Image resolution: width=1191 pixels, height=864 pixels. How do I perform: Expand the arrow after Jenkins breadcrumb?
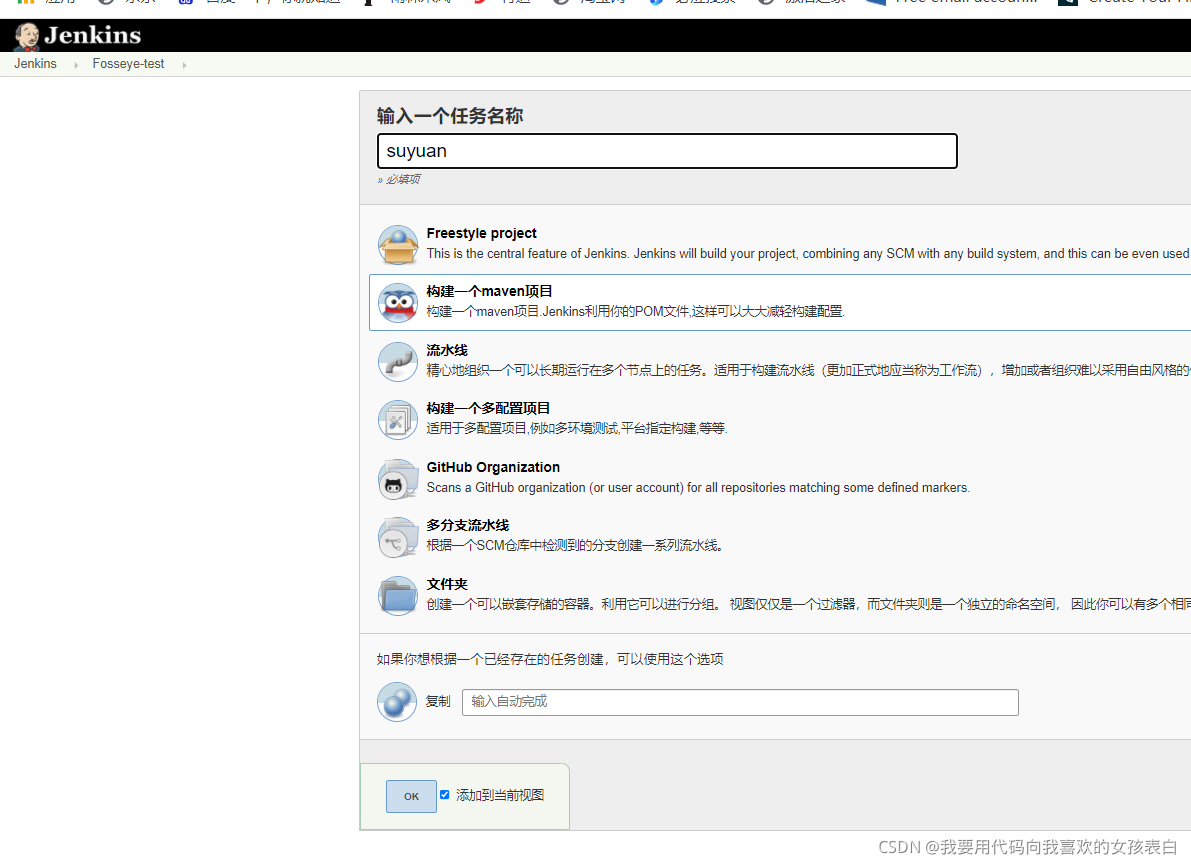point(75,65)
